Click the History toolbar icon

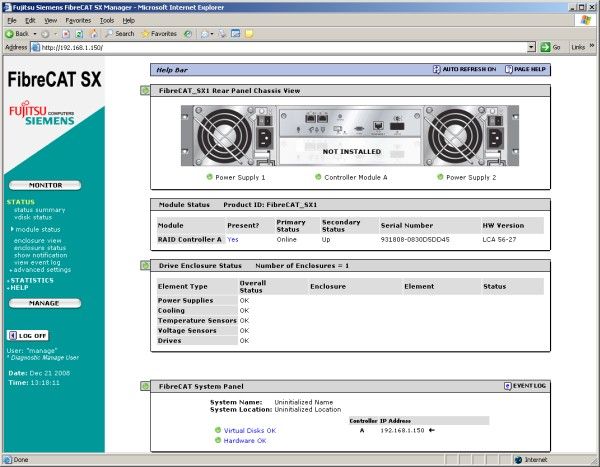(188, 34)
